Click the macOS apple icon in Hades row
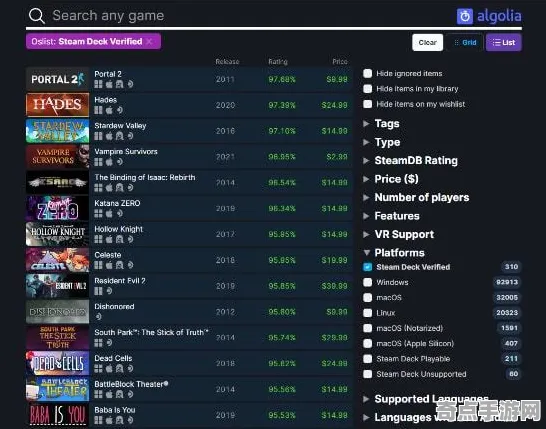This screenshot has width=546, height=429. click(109, 110)
